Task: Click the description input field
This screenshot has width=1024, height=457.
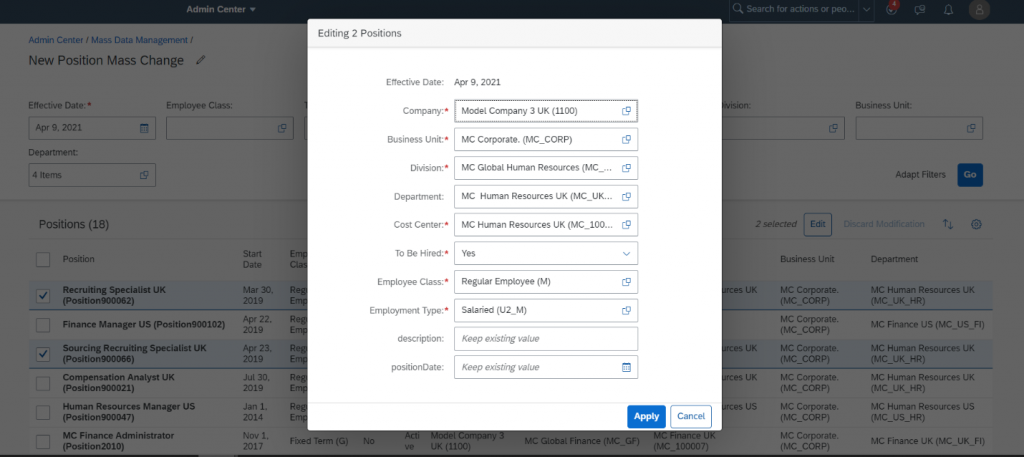Action: click(546, 339)
